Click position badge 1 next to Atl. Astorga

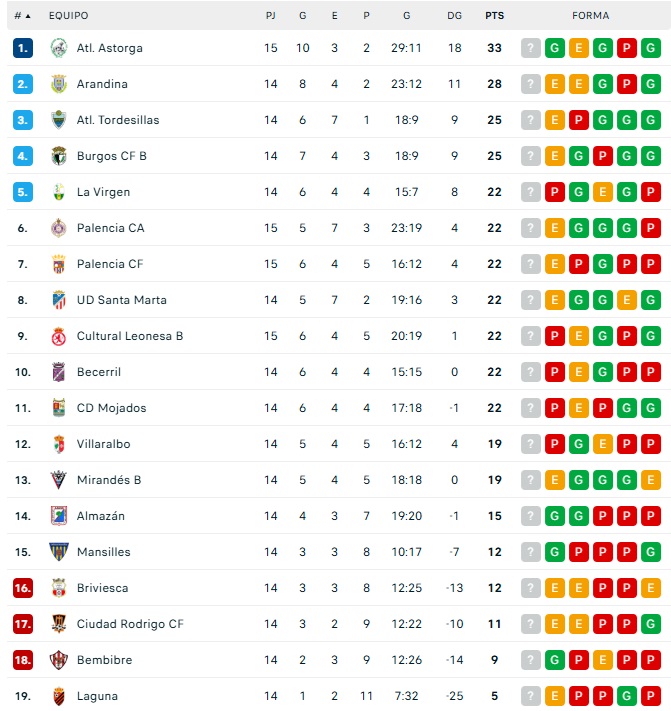click(x=23, y=48)
